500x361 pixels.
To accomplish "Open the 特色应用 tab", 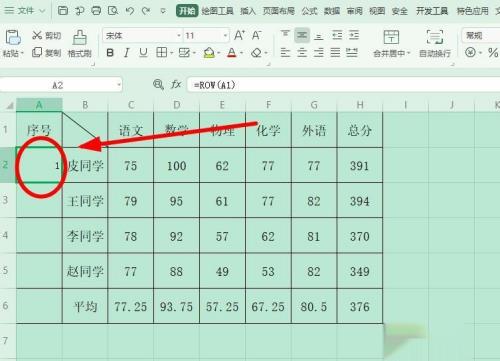I will pos(472,11).
